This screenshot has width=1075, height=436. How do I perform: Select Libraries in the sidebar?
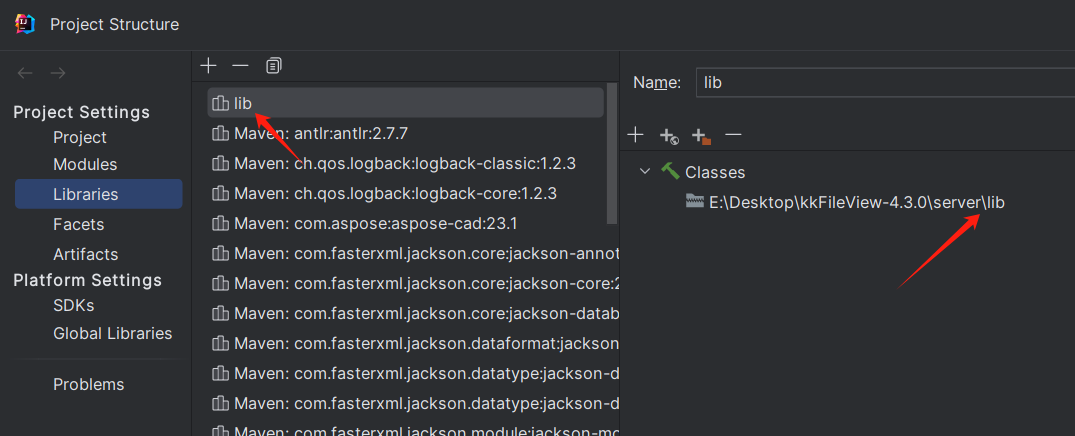[99, 194]
